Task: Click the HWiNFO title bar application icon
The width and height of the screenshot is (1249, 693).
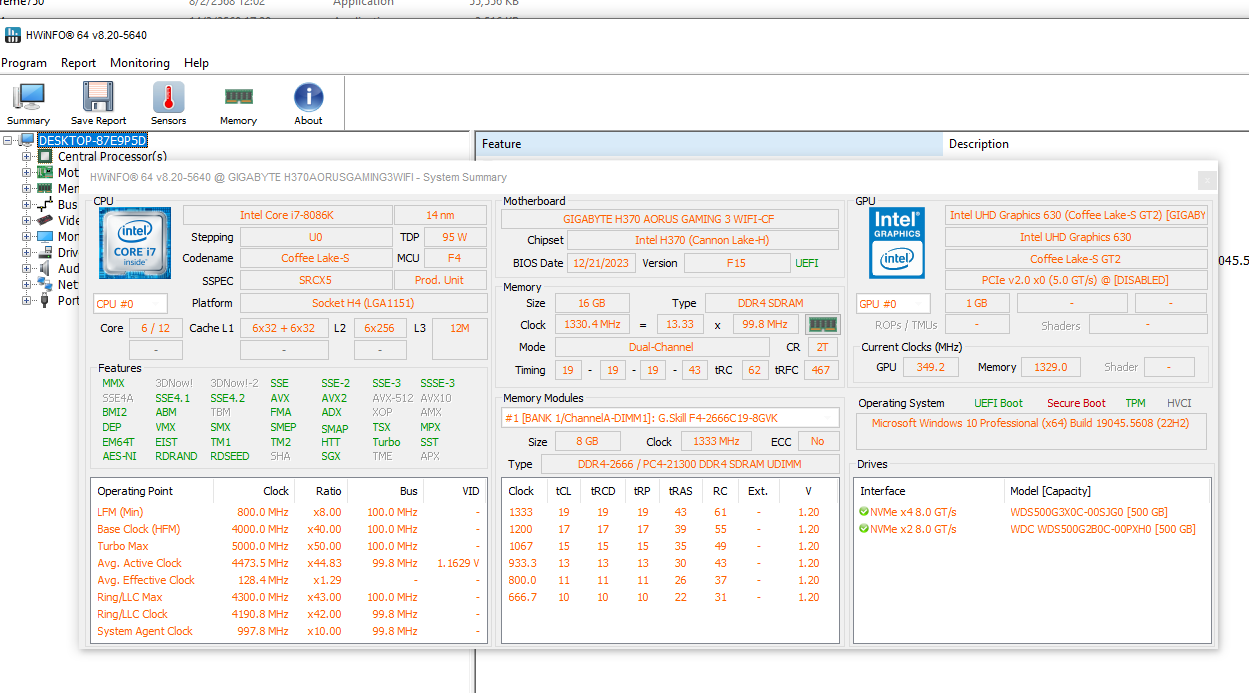Action: [x=13, y=35]
